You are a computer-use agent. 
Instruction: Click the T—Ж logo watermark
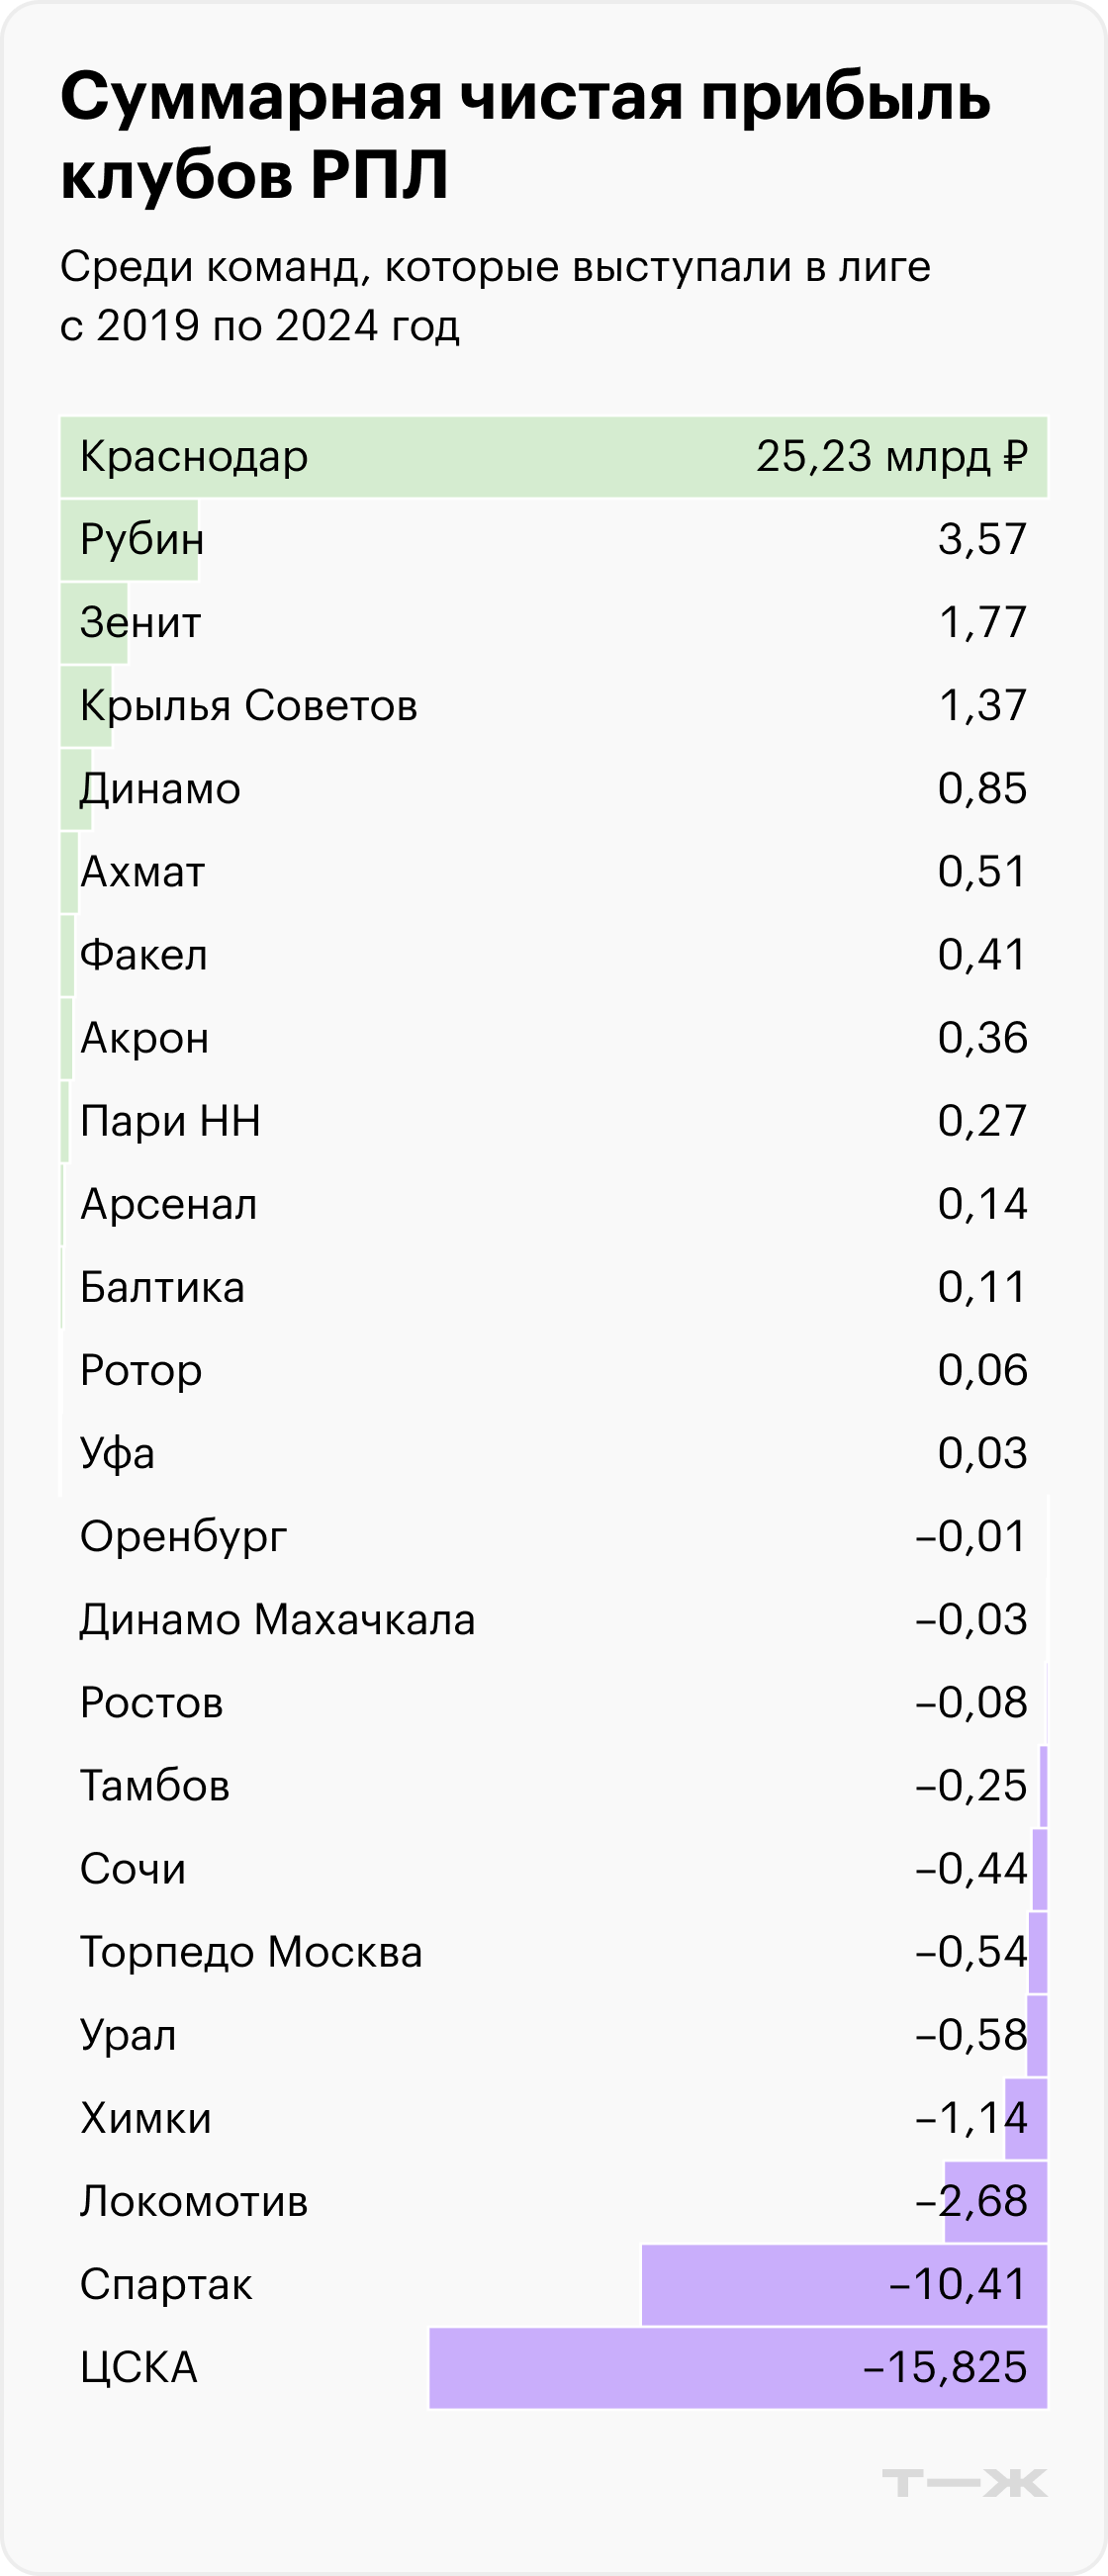(964, 2482)
